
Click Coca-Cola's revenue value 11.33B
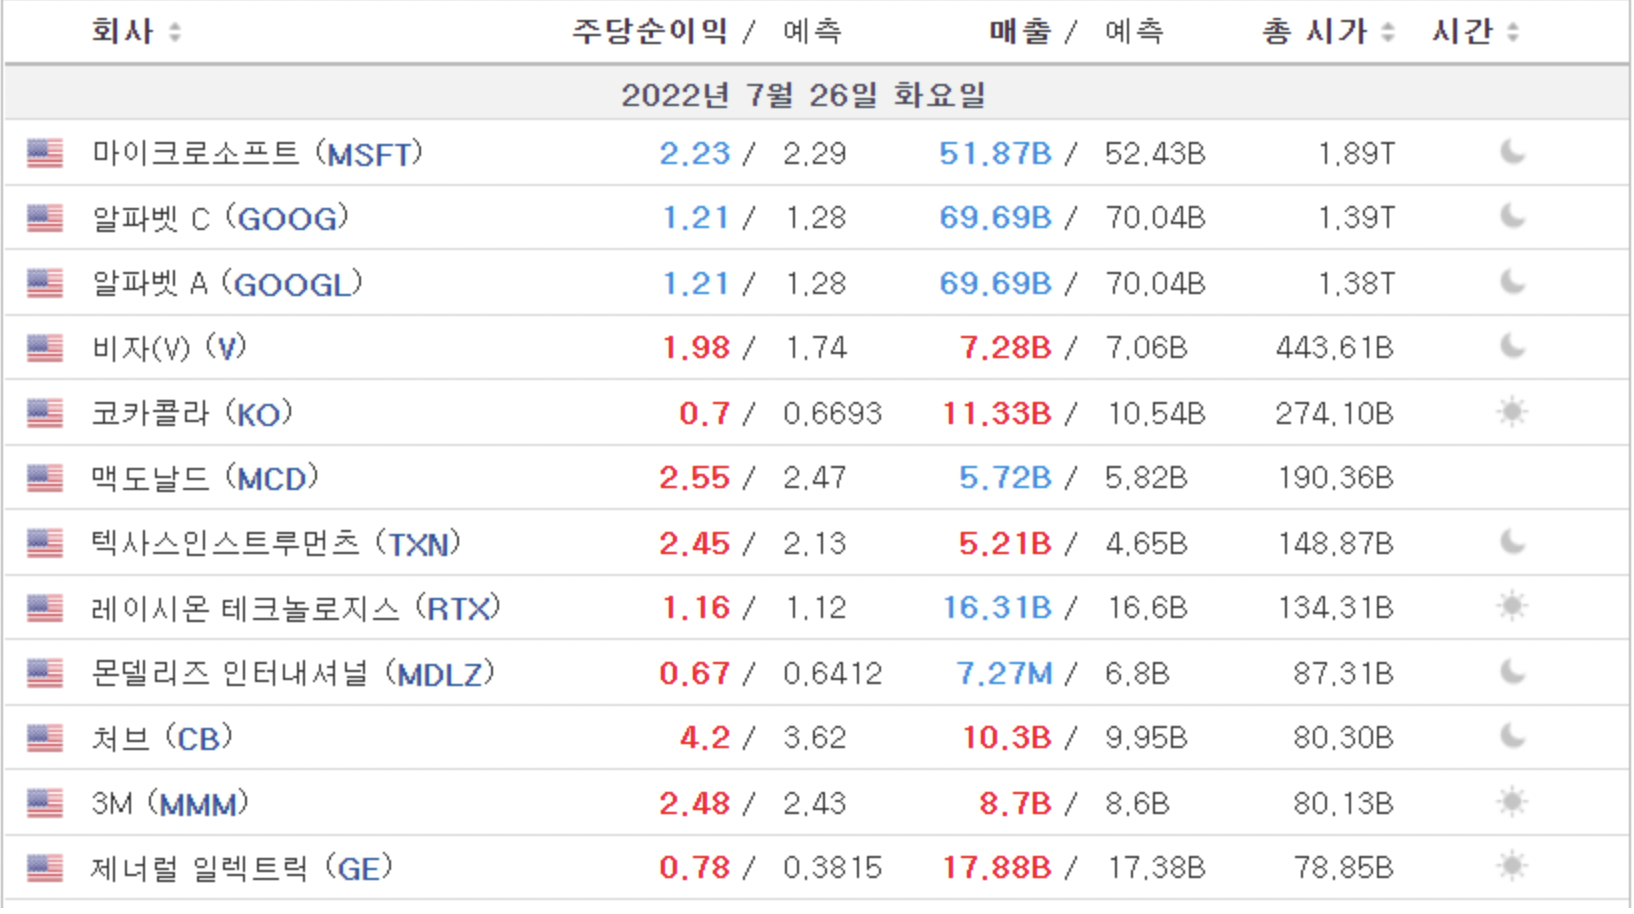pyautogui.click(x=997, y=414)
